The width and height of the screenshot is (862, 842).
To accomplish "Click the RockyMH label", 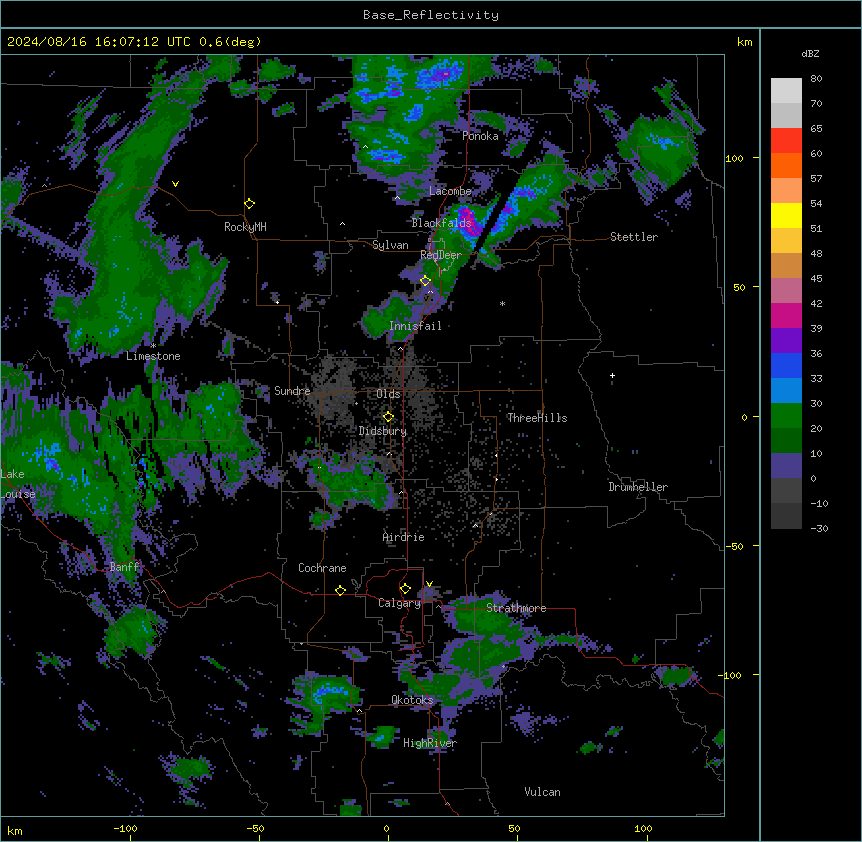I will pyautogui.click(x=245, y=227).
